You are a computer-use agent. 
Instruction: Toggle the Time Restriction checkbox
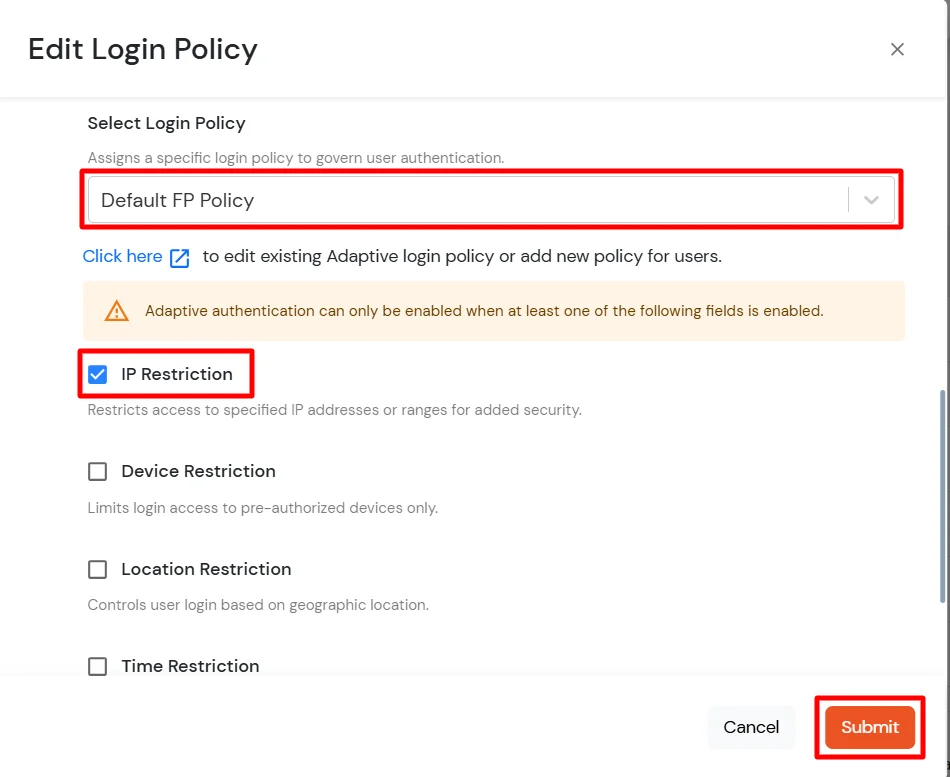(97, 666)
